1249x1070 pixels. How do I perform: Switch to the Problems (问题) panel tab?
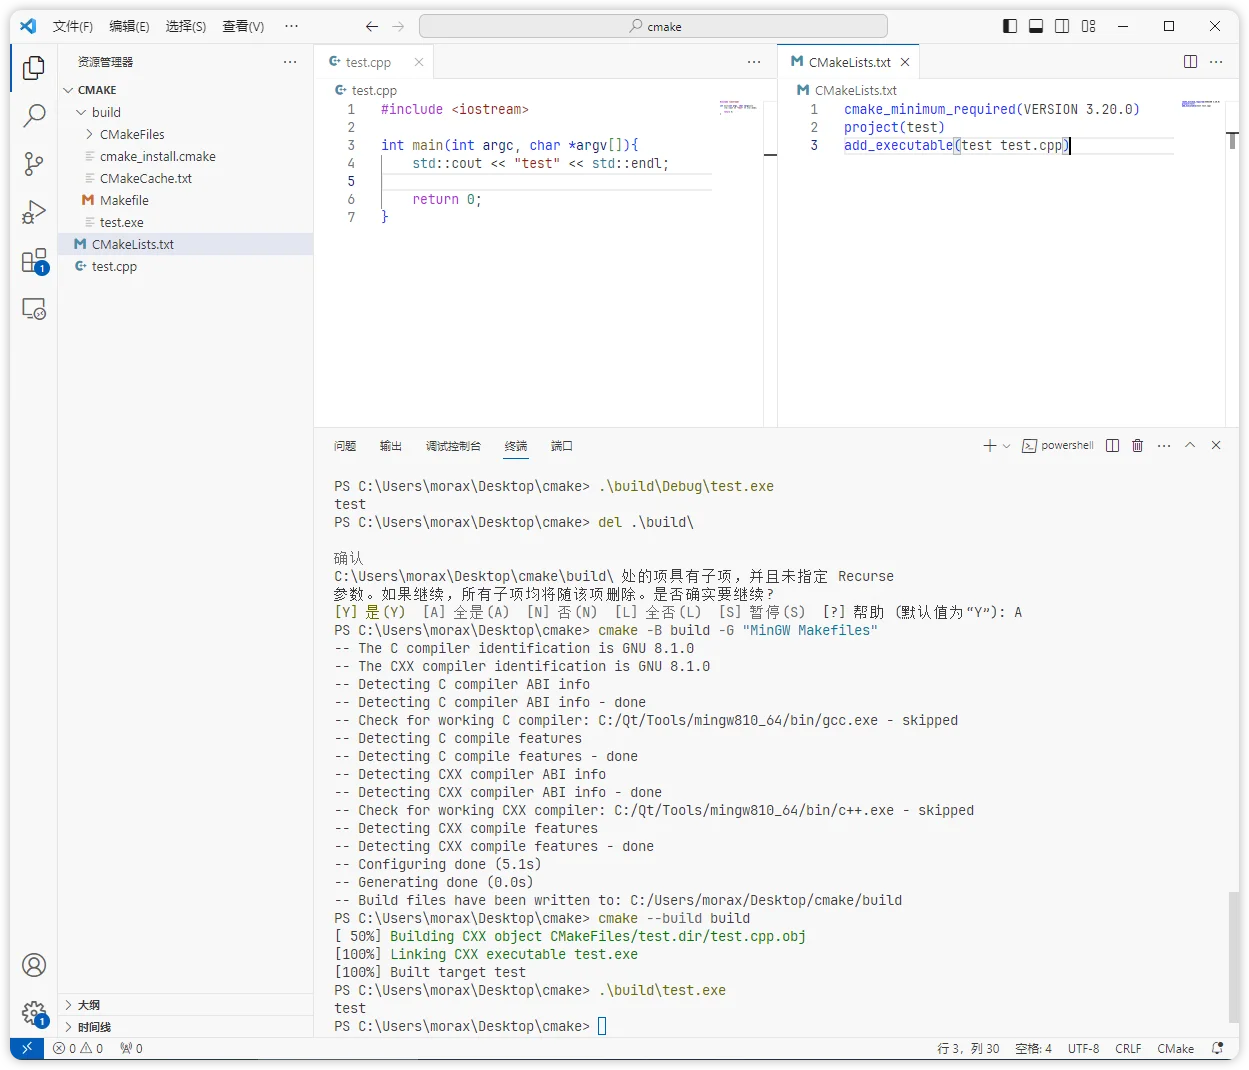345,446
